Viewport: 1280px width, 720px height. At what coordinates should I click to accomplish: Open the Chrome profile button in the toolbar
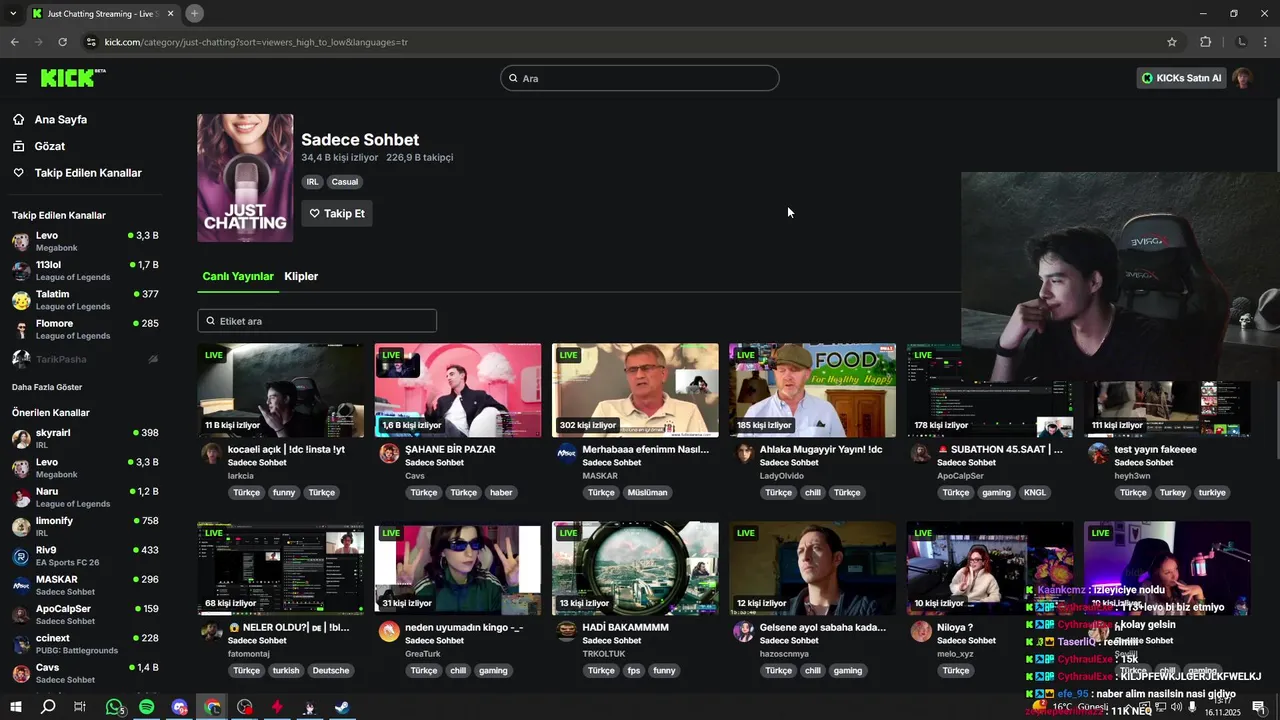pos(1242,42)
